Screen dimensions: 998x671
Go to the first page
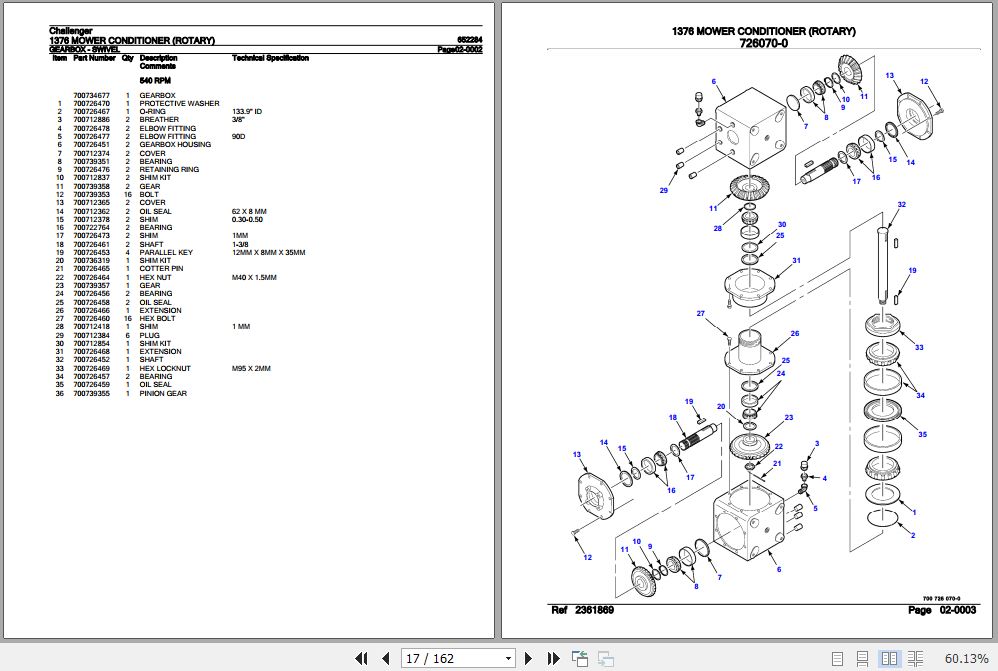(x=362, y=658)
